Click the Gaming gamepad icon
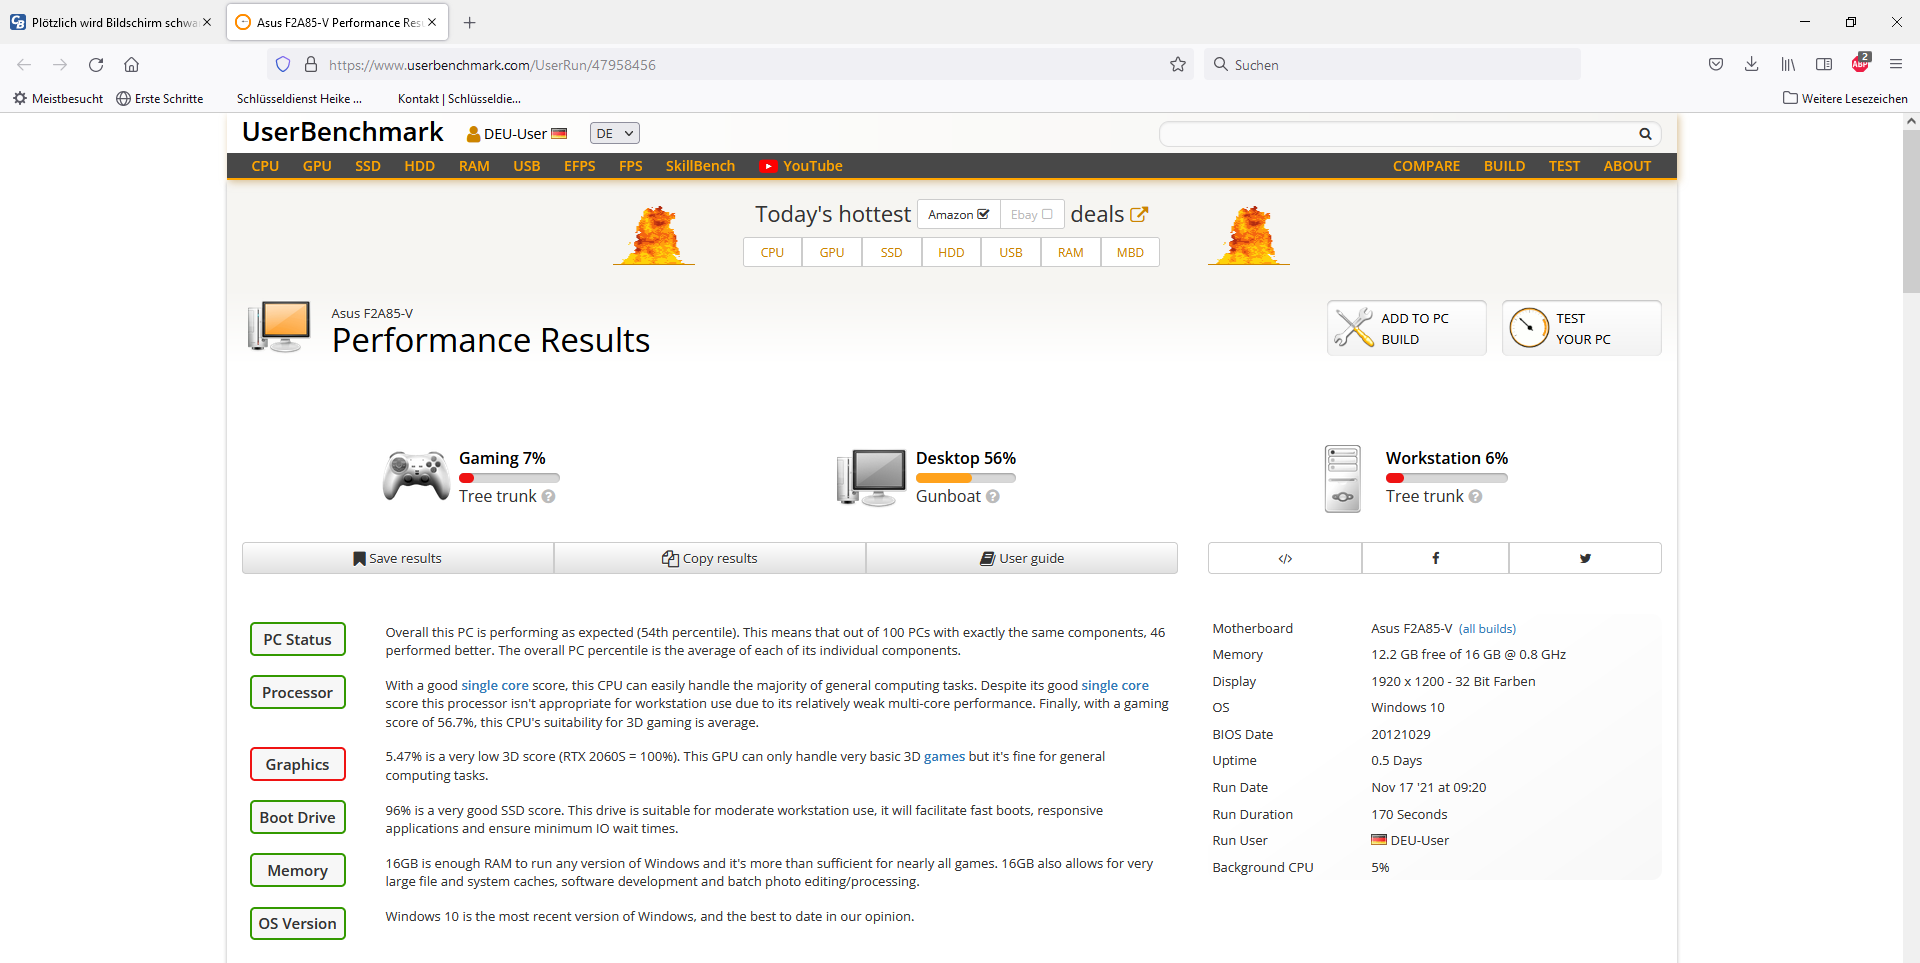The image size is (1920, 963). pos(416,476)
